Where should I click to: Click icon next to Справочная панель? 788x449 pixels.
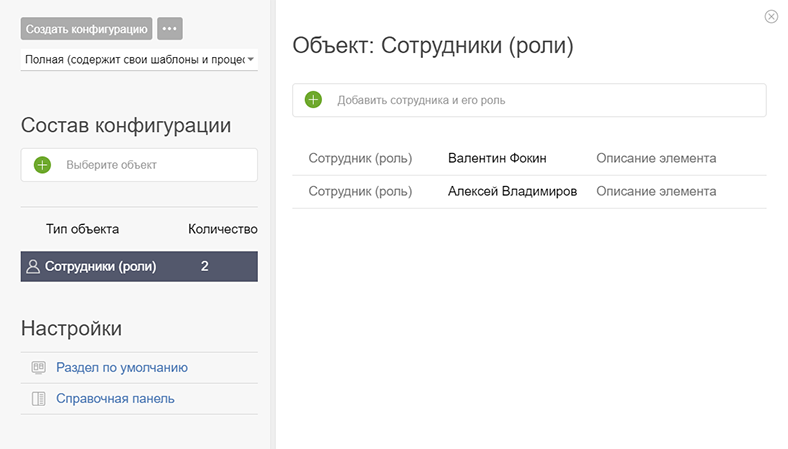[x=39, y=399]
